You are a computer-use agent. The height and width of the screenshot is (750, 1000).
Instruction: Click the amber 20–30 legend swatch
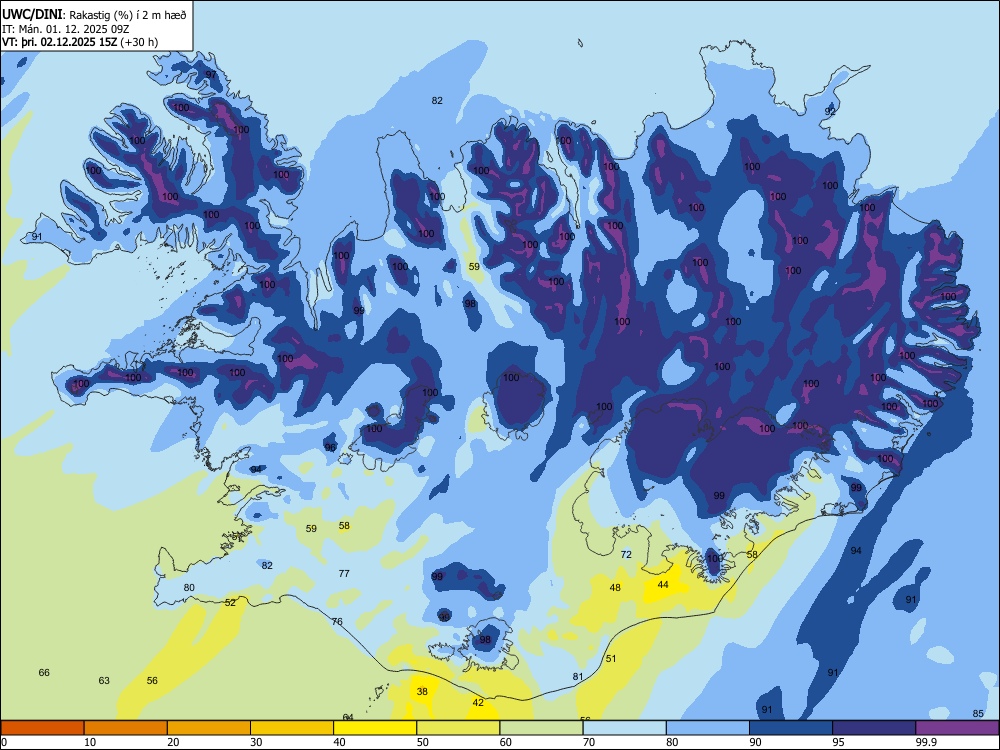pyautogui.click(x=209, y=728)
